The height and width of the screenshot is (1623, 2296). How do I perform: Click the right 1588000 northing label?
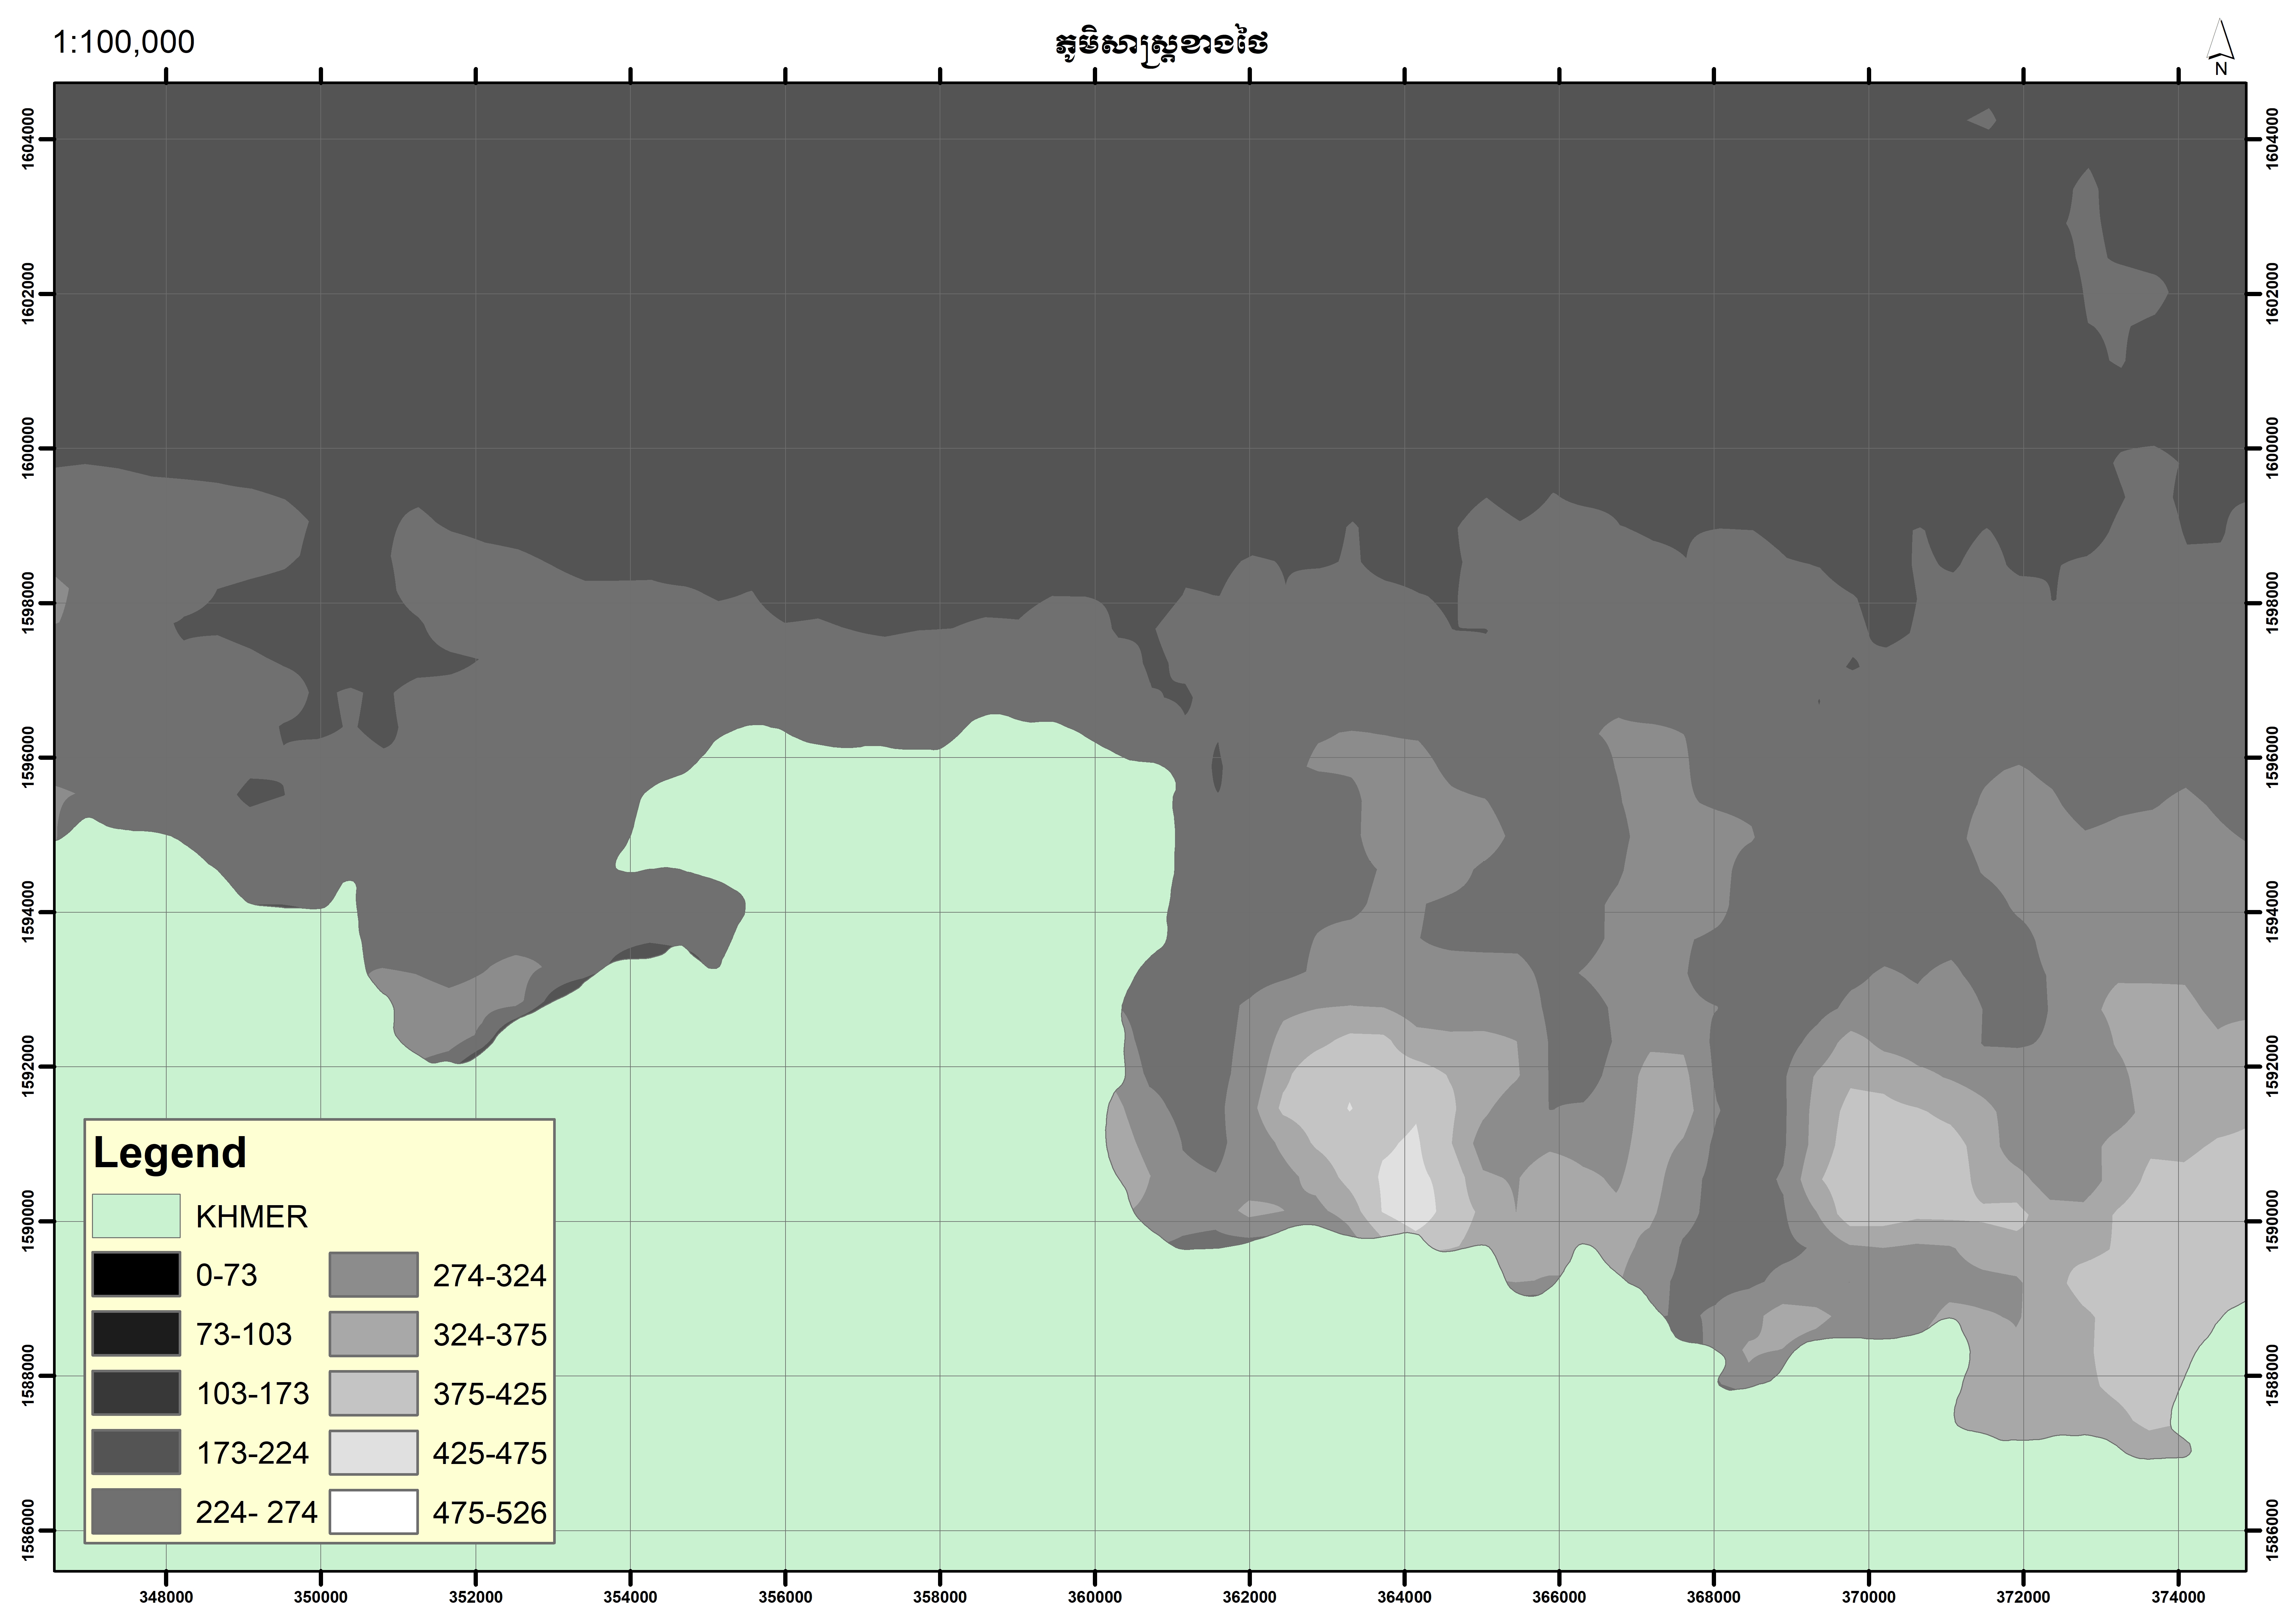(x=2272, y=1376)
